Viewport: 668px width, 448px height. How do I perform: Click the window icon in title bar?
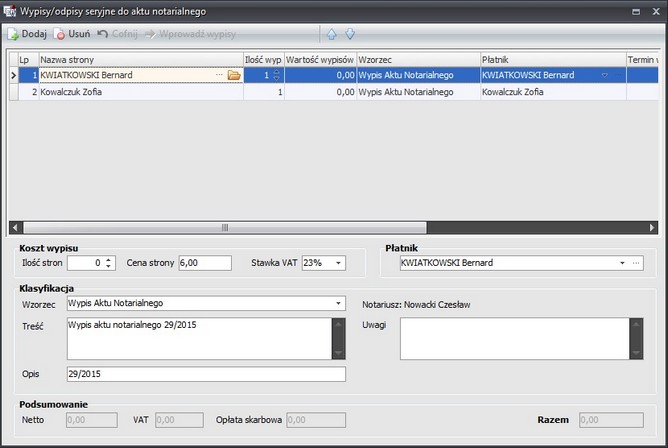point(10,11)
